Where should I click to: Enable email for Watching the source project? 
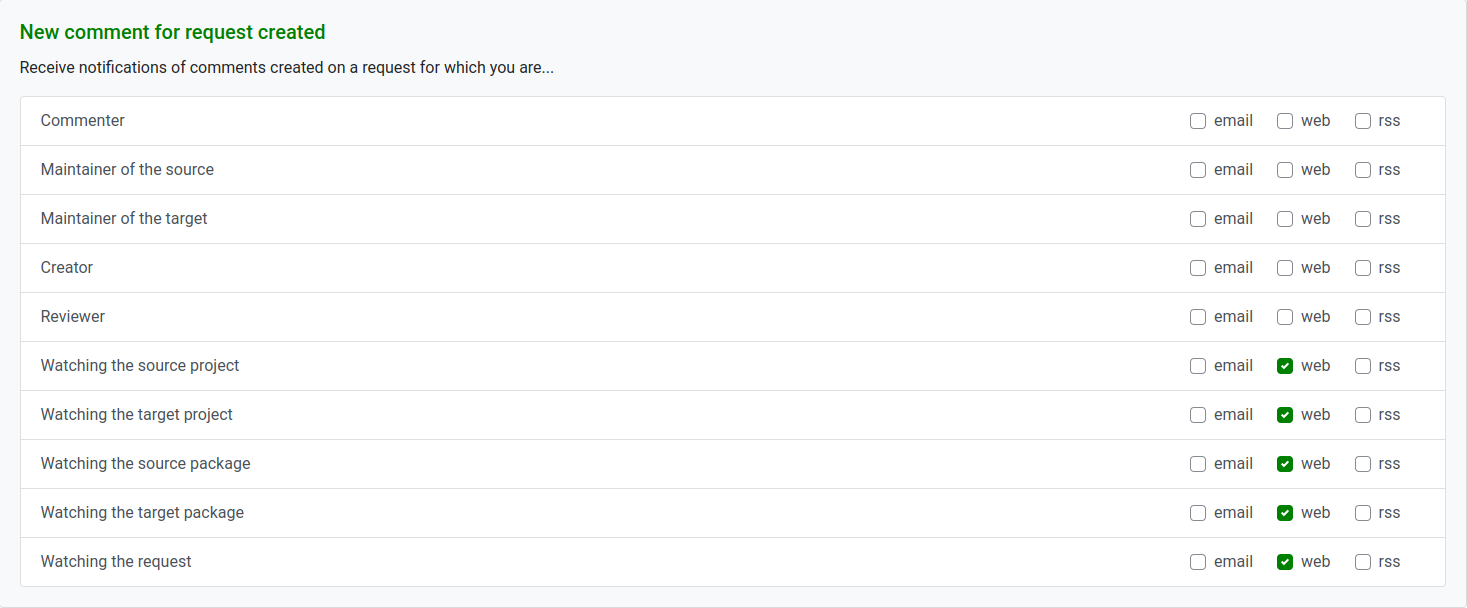pos(1198,366)
